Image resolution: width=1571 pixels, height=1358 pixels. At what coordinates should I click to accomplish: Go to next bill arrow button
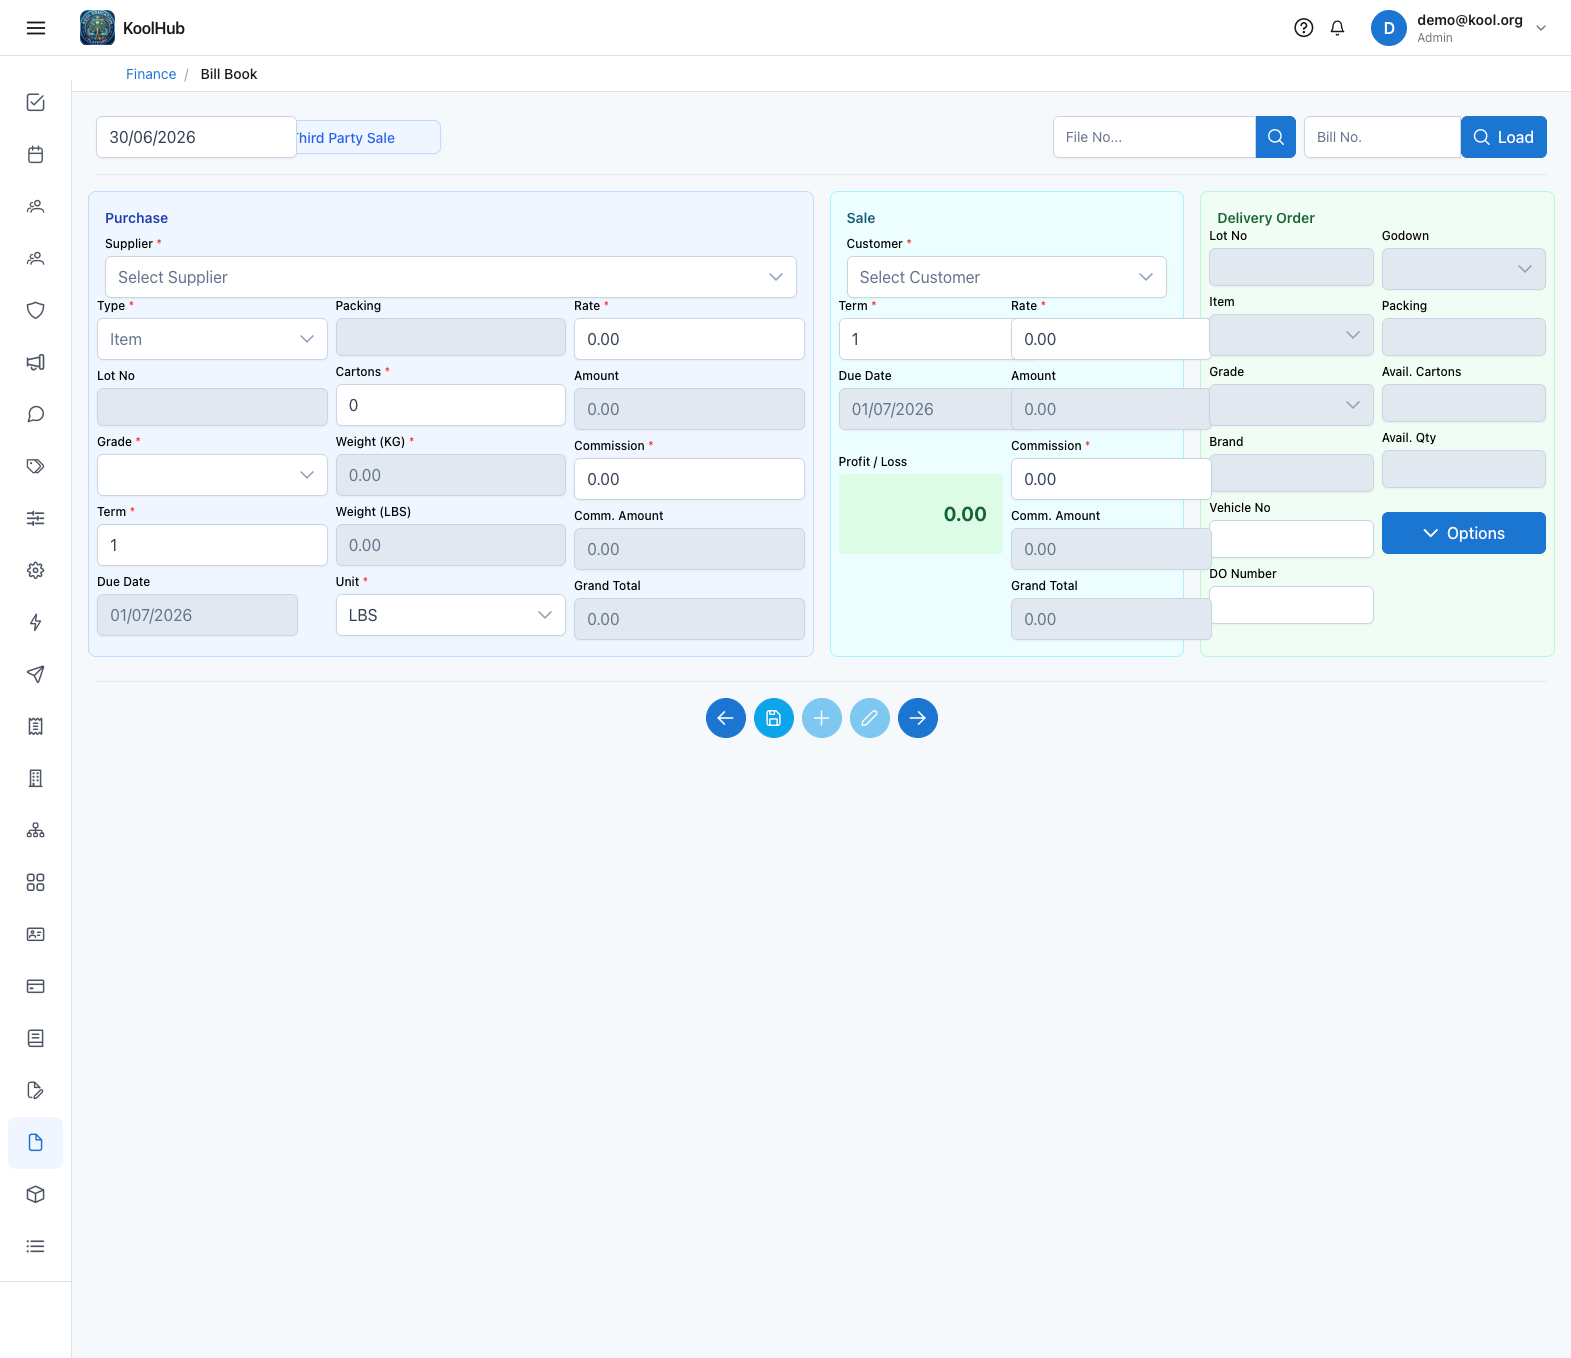pos(918,718)
